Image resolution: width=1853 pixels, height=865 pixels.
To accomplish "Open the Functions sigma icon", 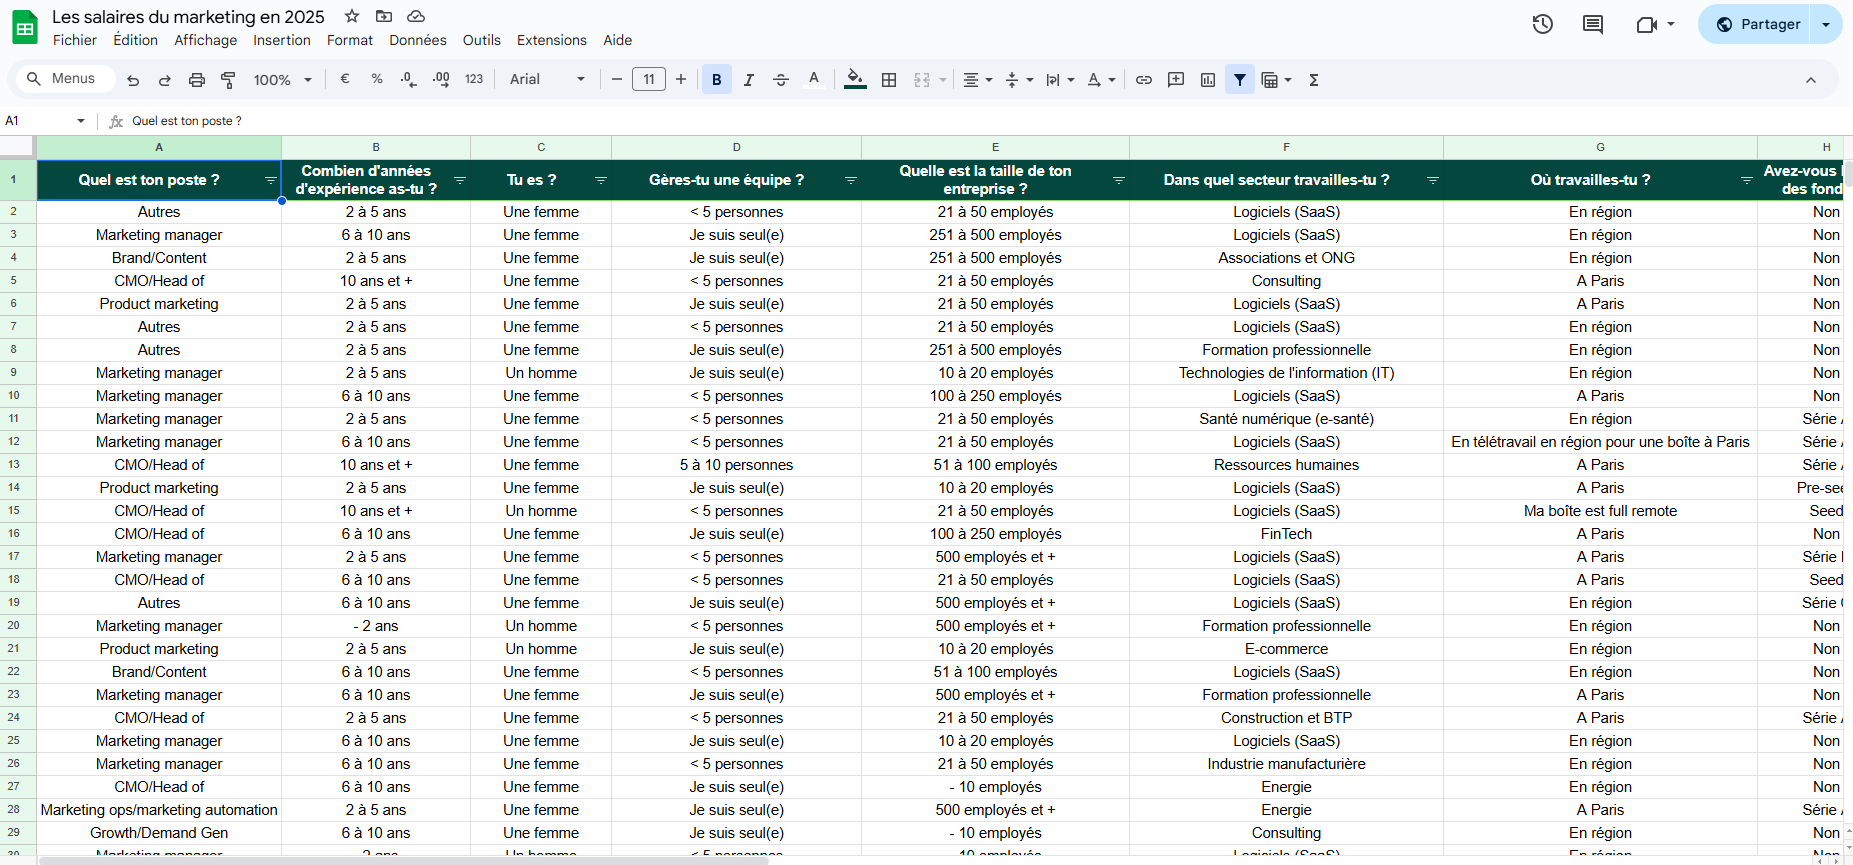I will click(x=1314, y=80).
